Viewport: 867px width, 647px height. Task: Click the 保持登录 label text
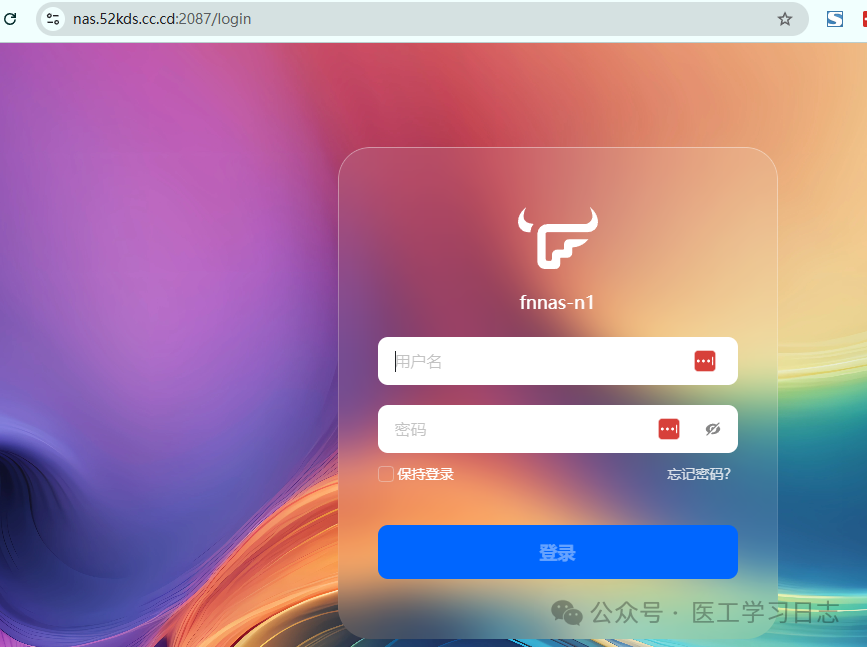(425, 474)
